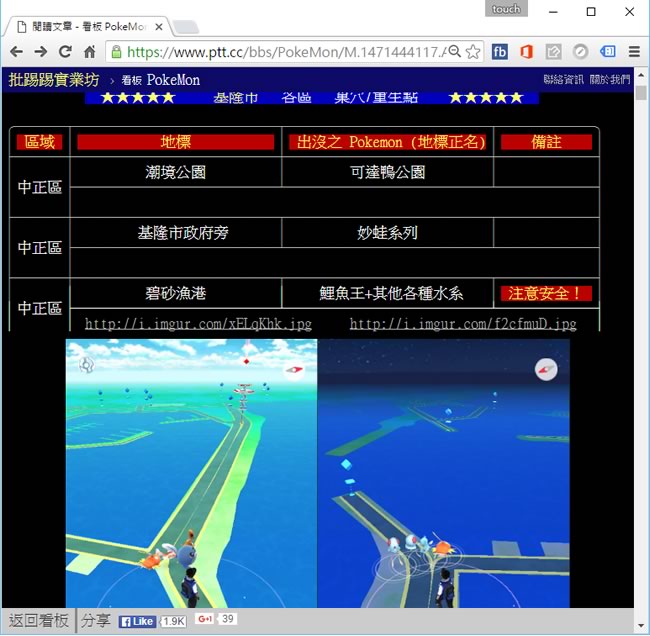Click the touch badge in title bar
The width and height of the screenshot is (650, 636).
pos(506,9)
